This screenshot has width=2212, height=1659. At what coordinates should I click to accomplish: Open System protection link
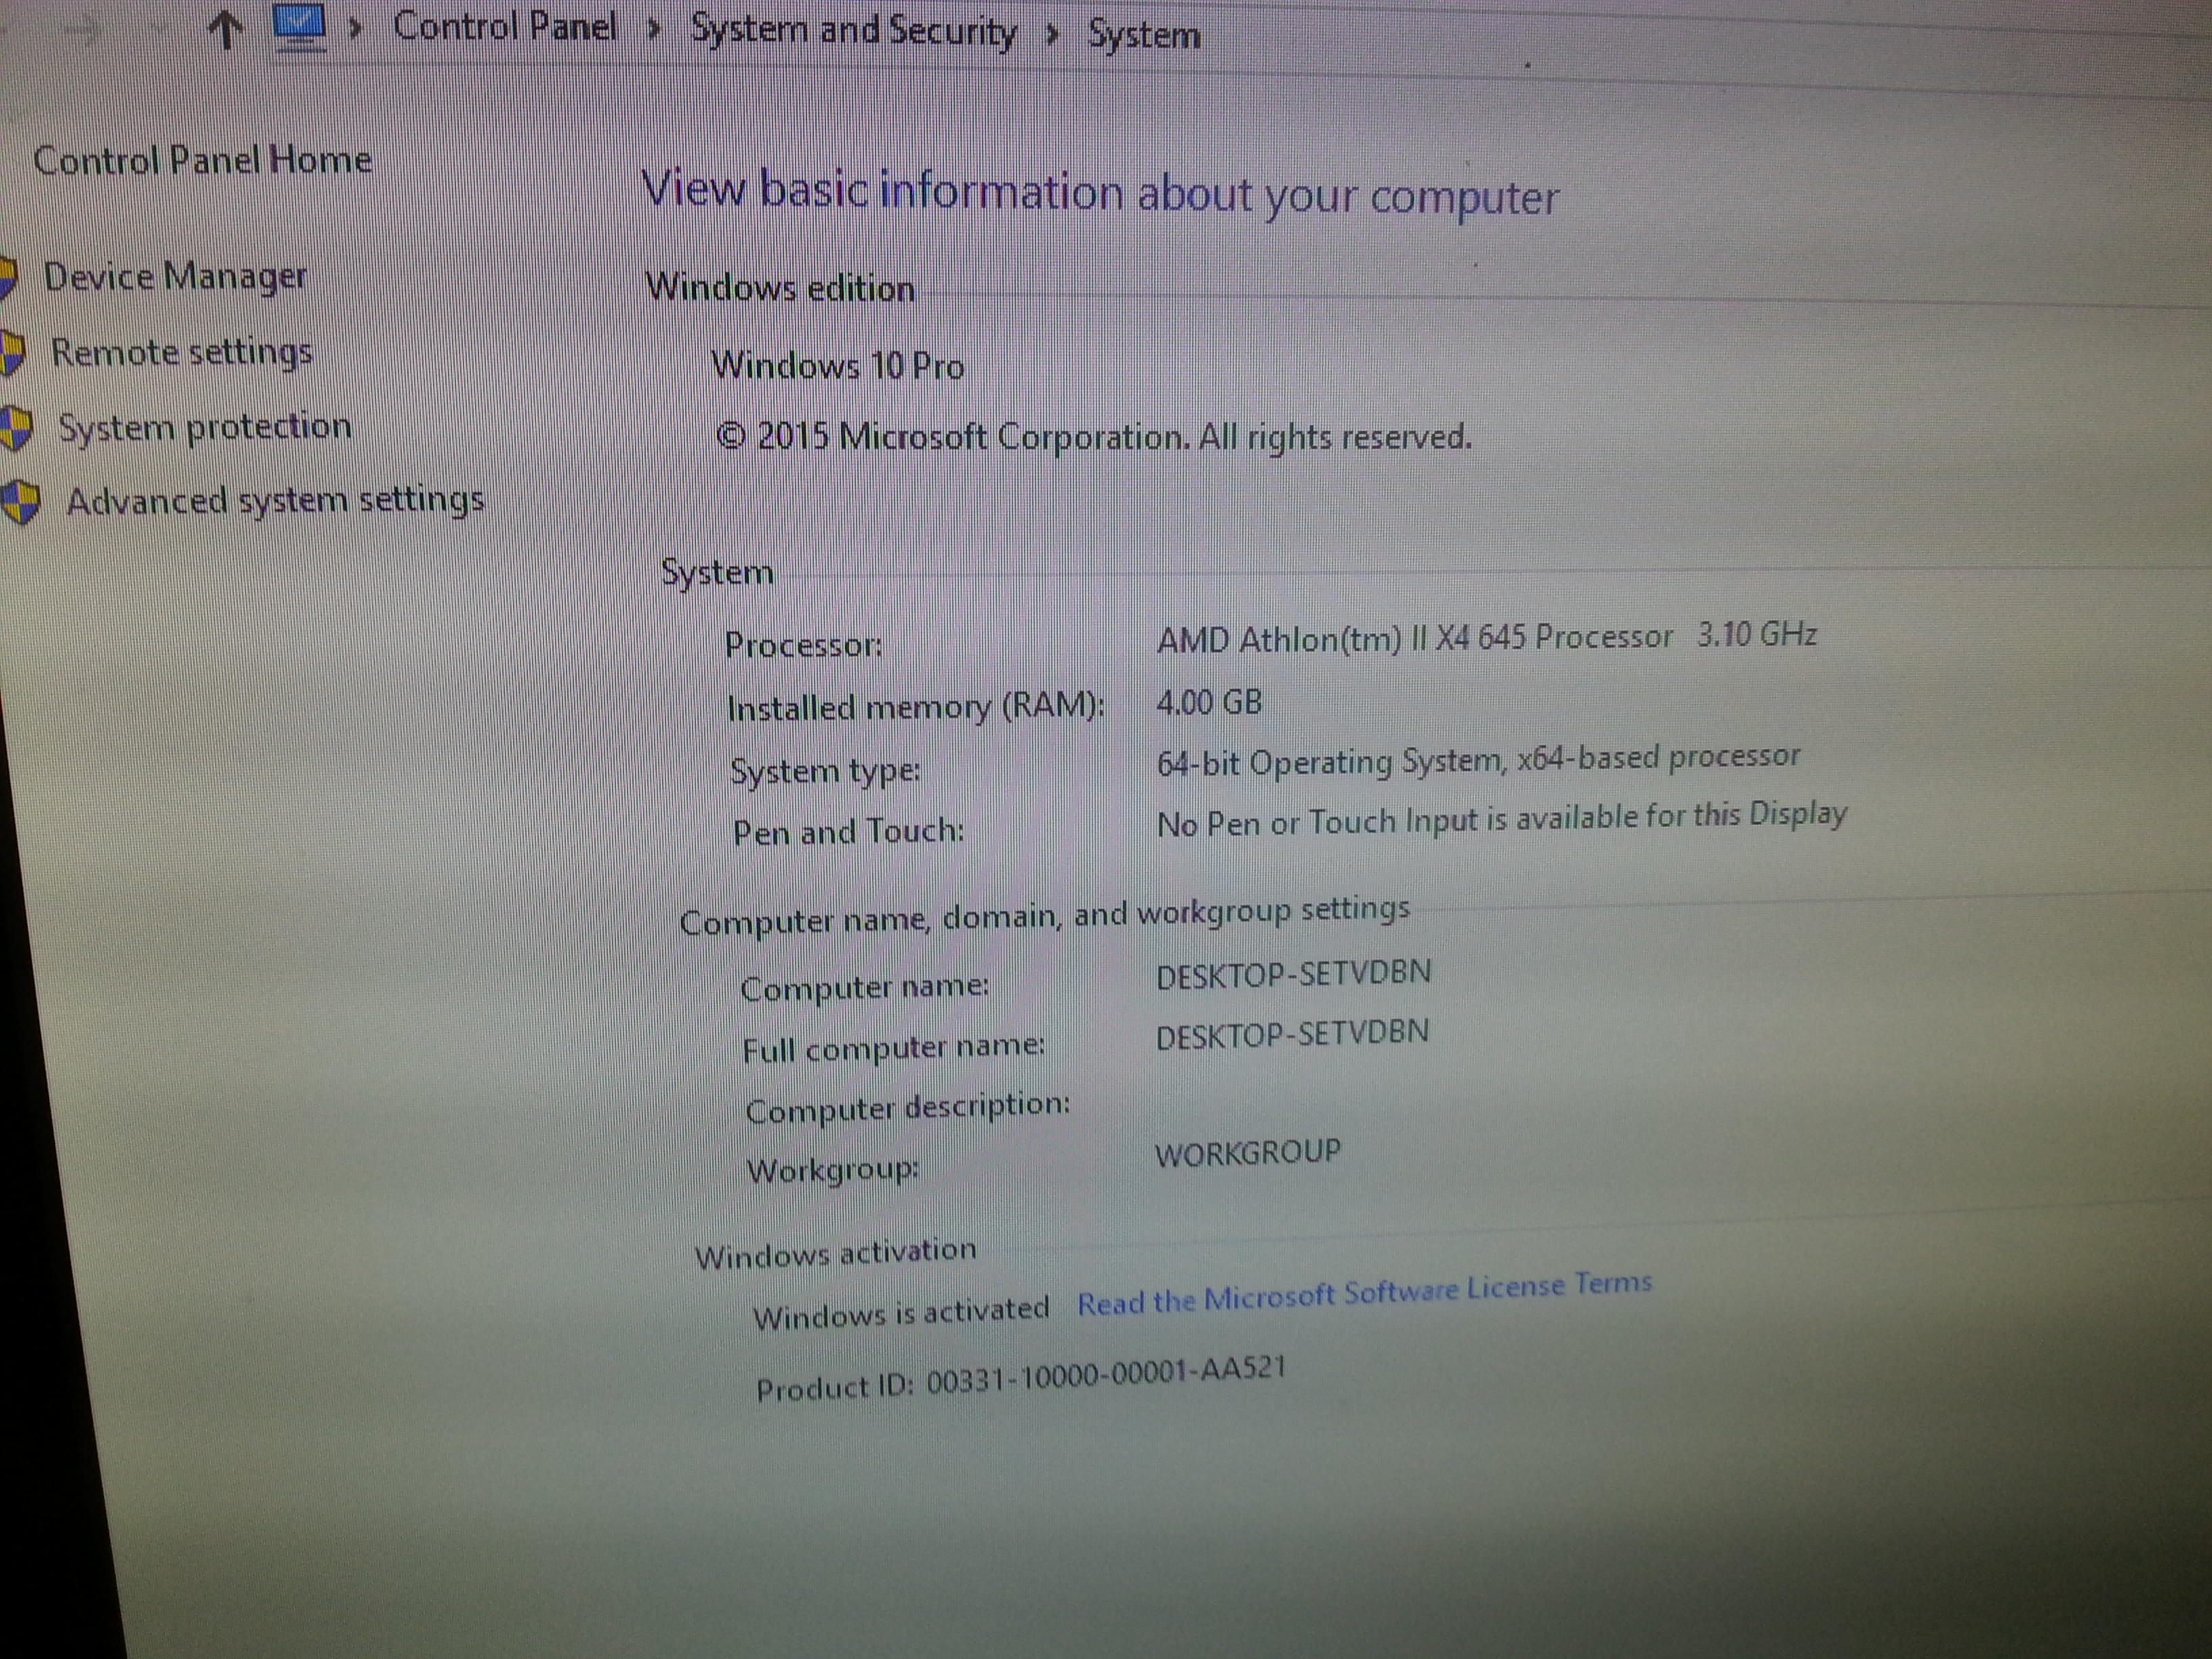point(205,427)
